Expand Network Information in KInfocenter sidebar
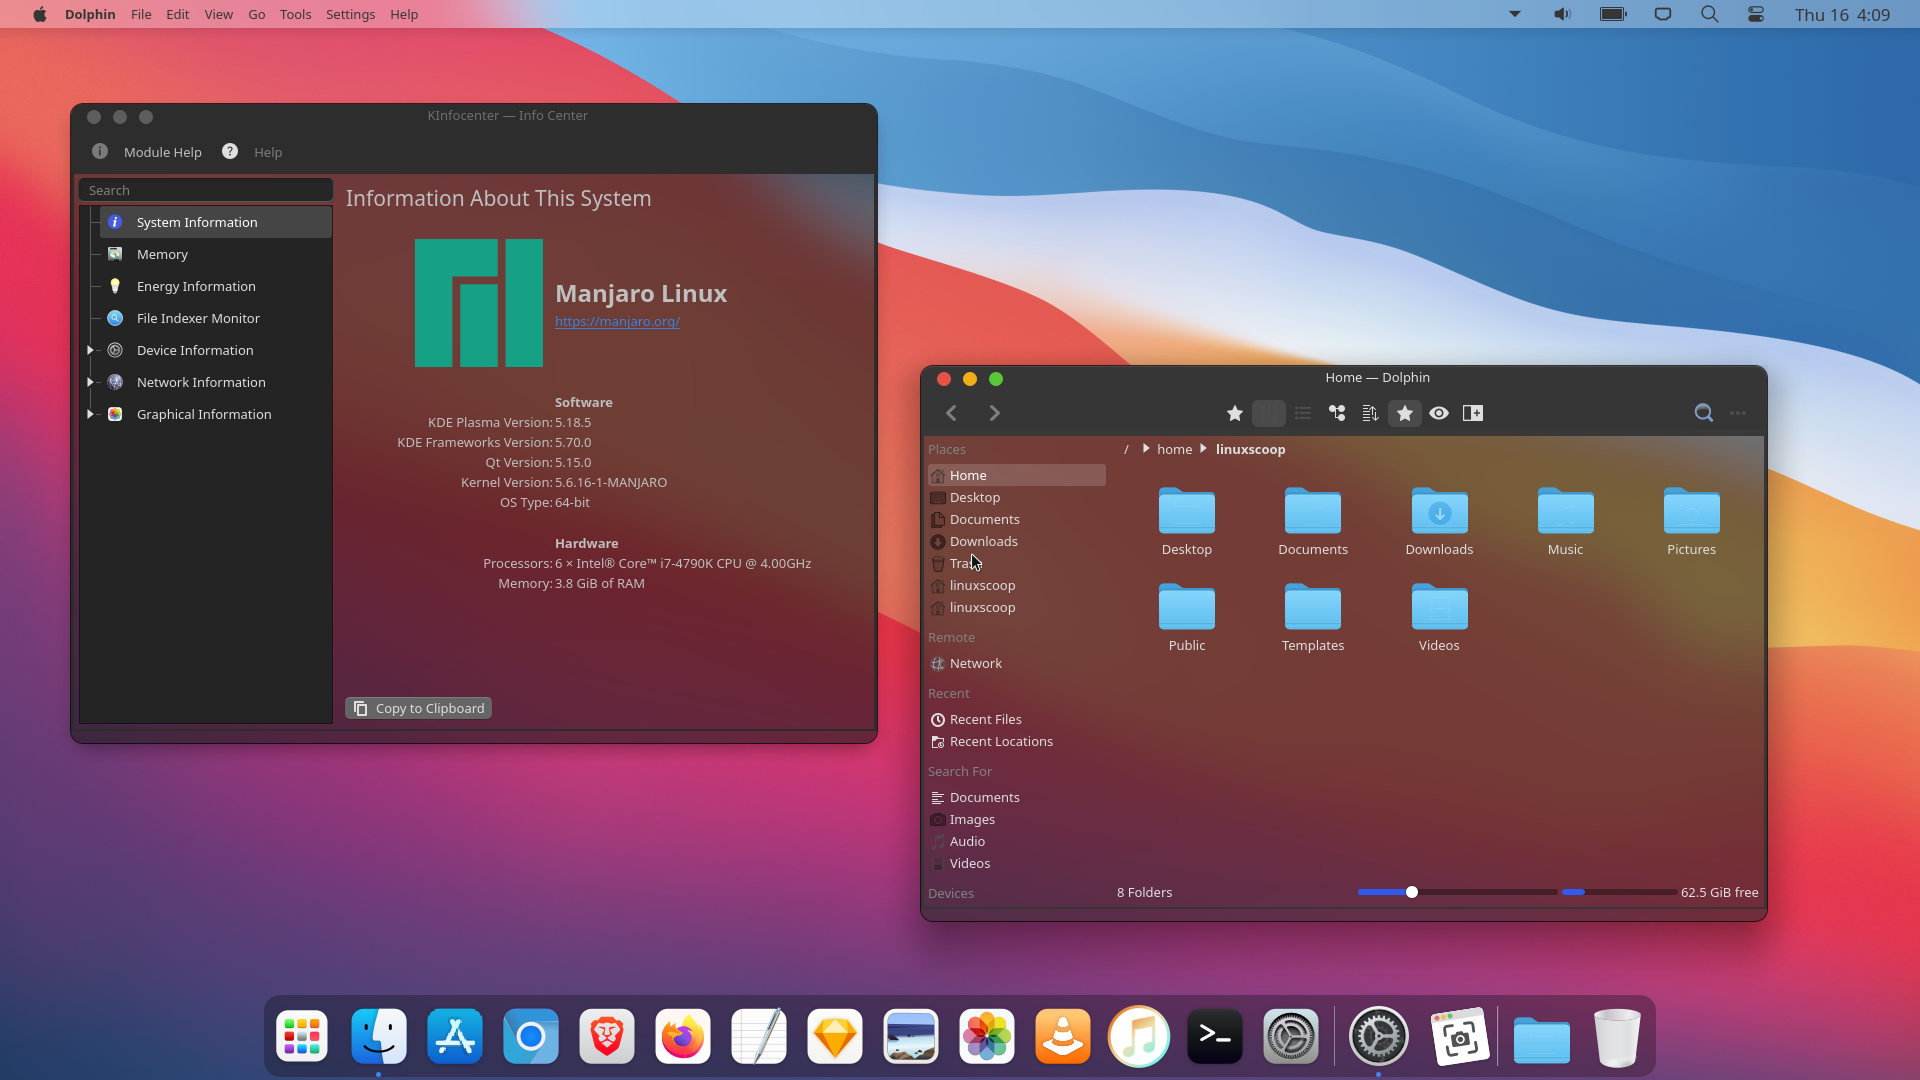This screenshot has width=1920, height=1080. 90,382
